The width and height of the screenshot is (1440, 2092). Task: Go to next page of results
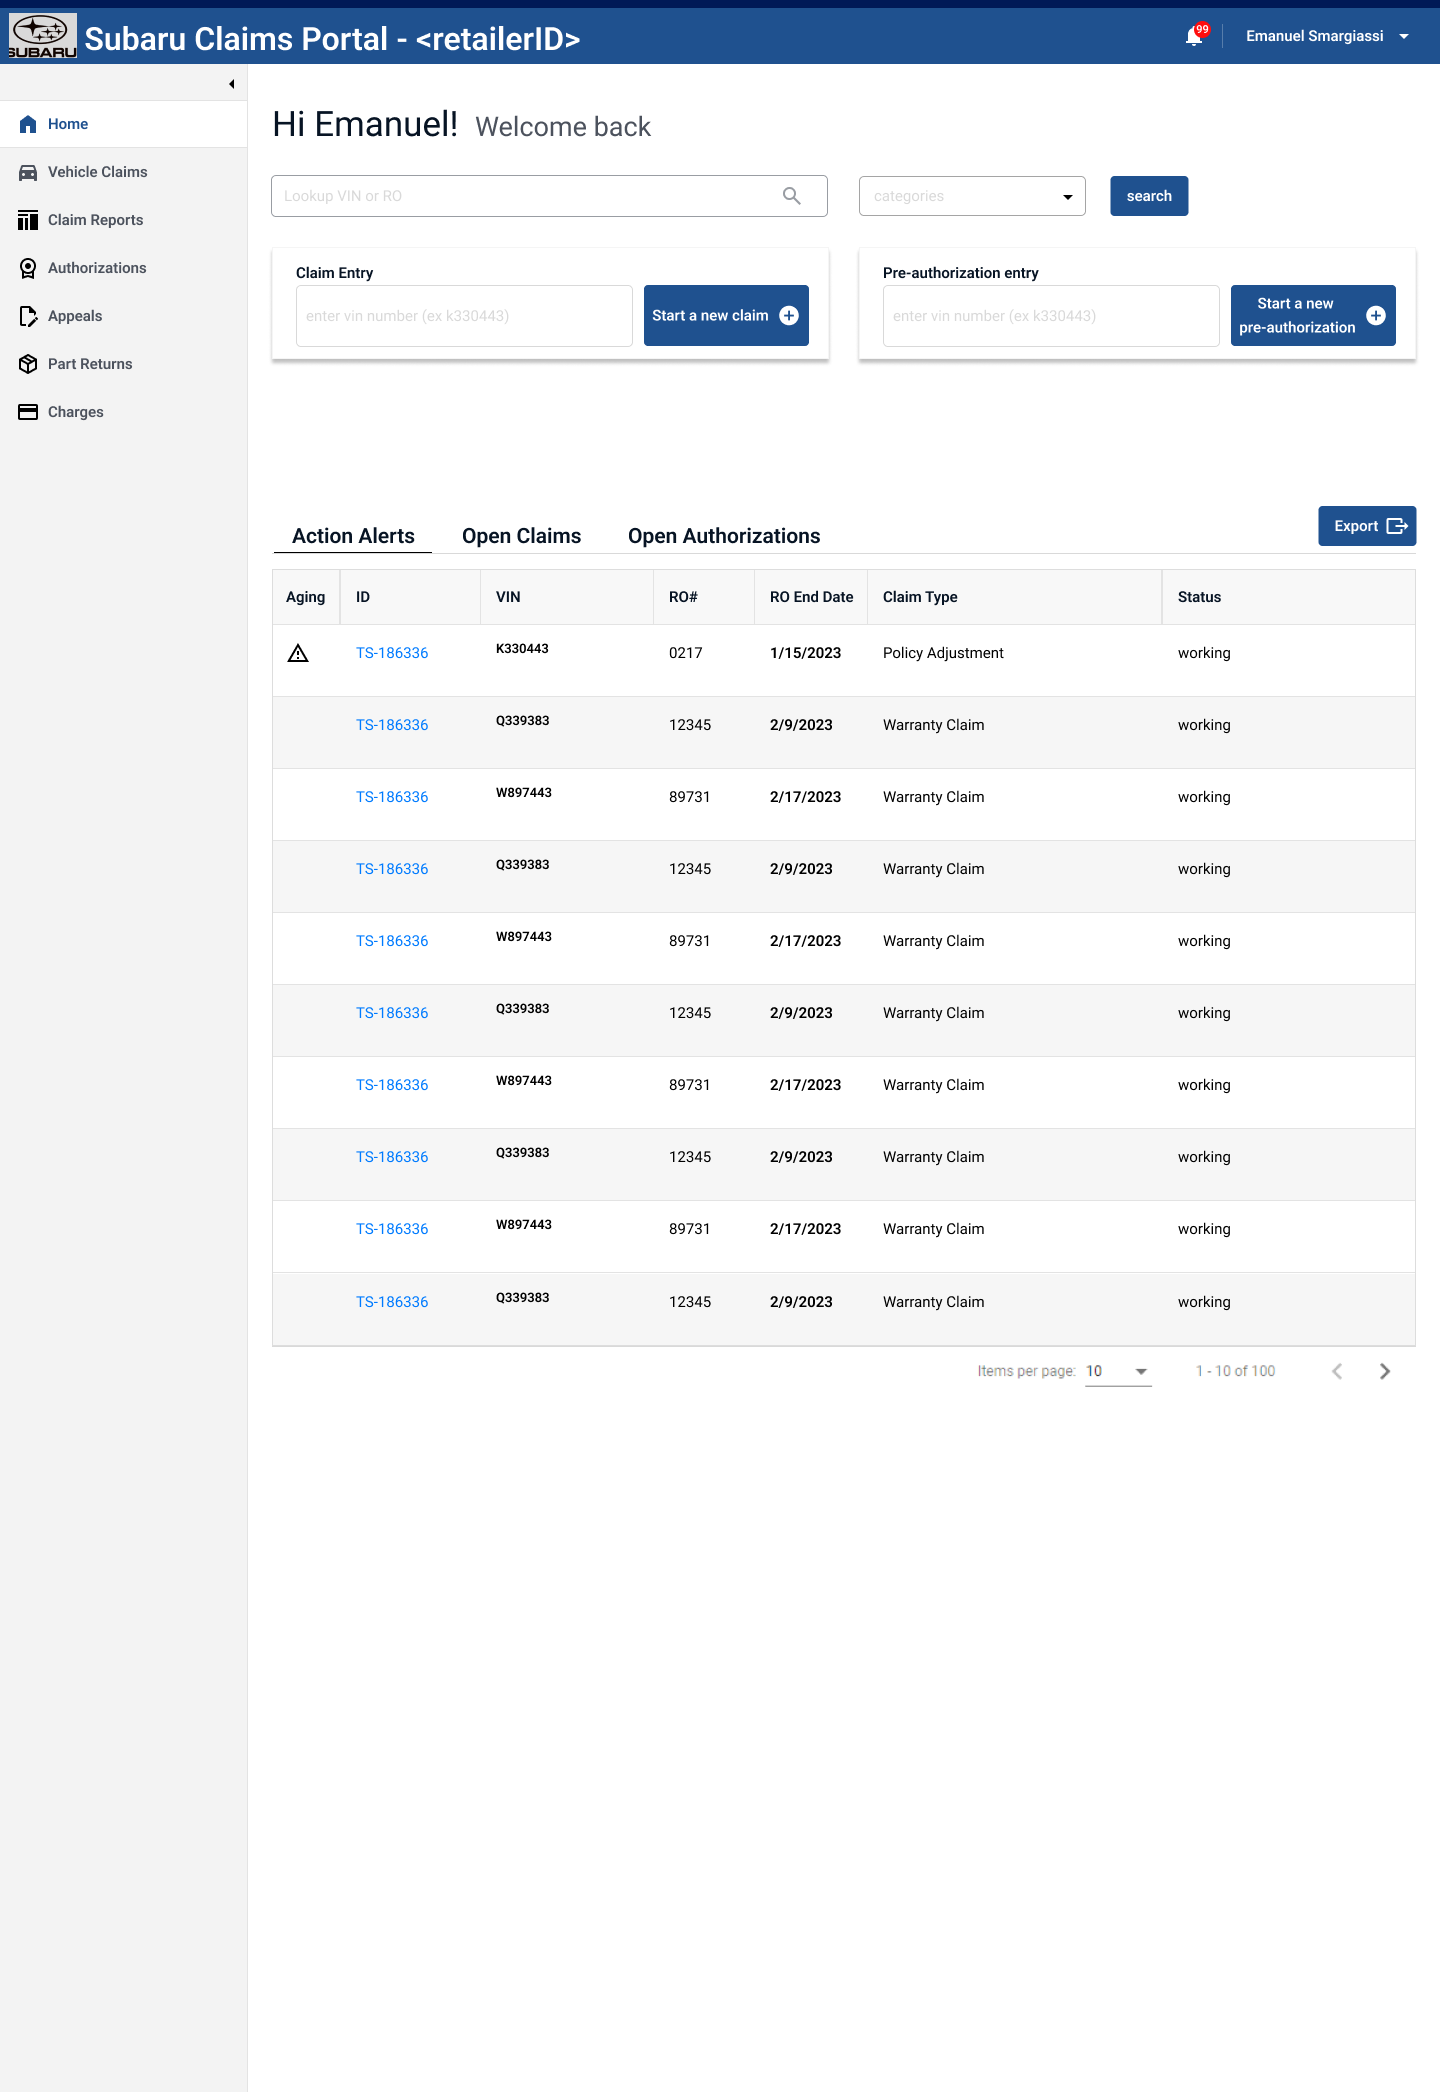1384,1371
